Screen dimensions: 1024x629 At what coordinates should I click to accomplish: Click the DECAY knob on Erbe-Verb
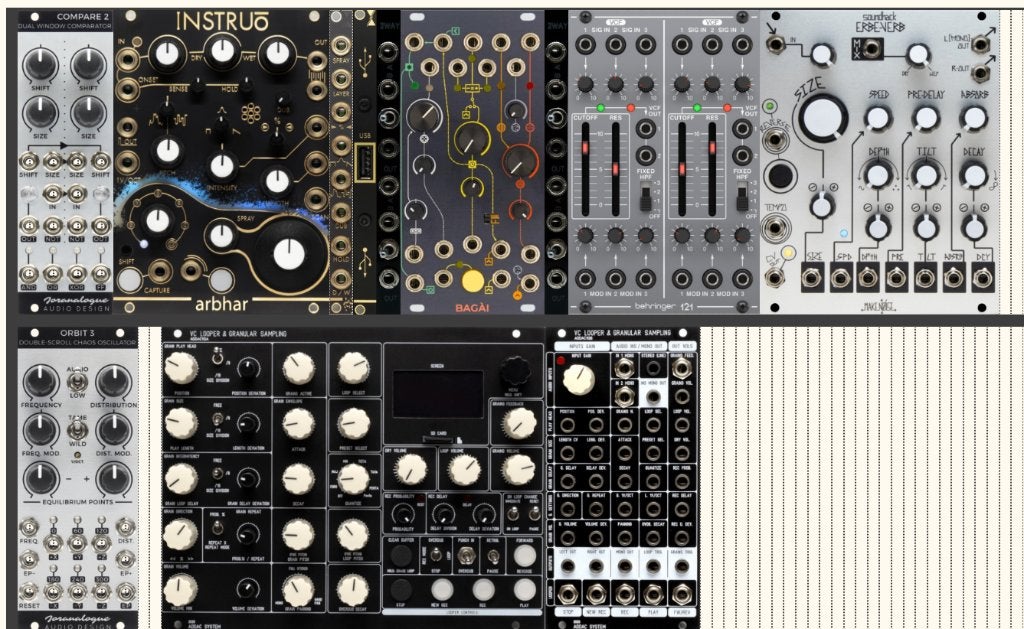pyautogui.click(x=974, y=175)
